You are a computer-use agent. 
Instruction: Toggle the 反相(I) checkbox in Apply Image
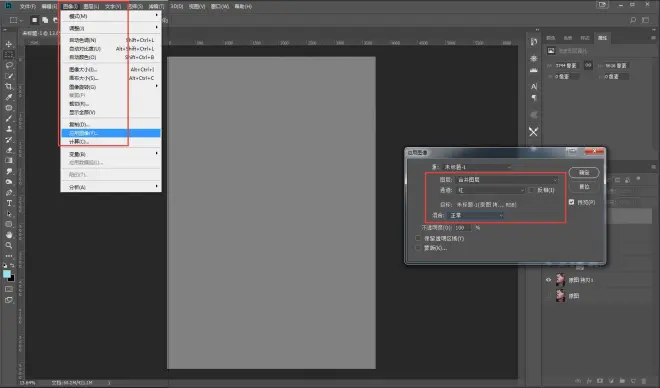[531, 190]
